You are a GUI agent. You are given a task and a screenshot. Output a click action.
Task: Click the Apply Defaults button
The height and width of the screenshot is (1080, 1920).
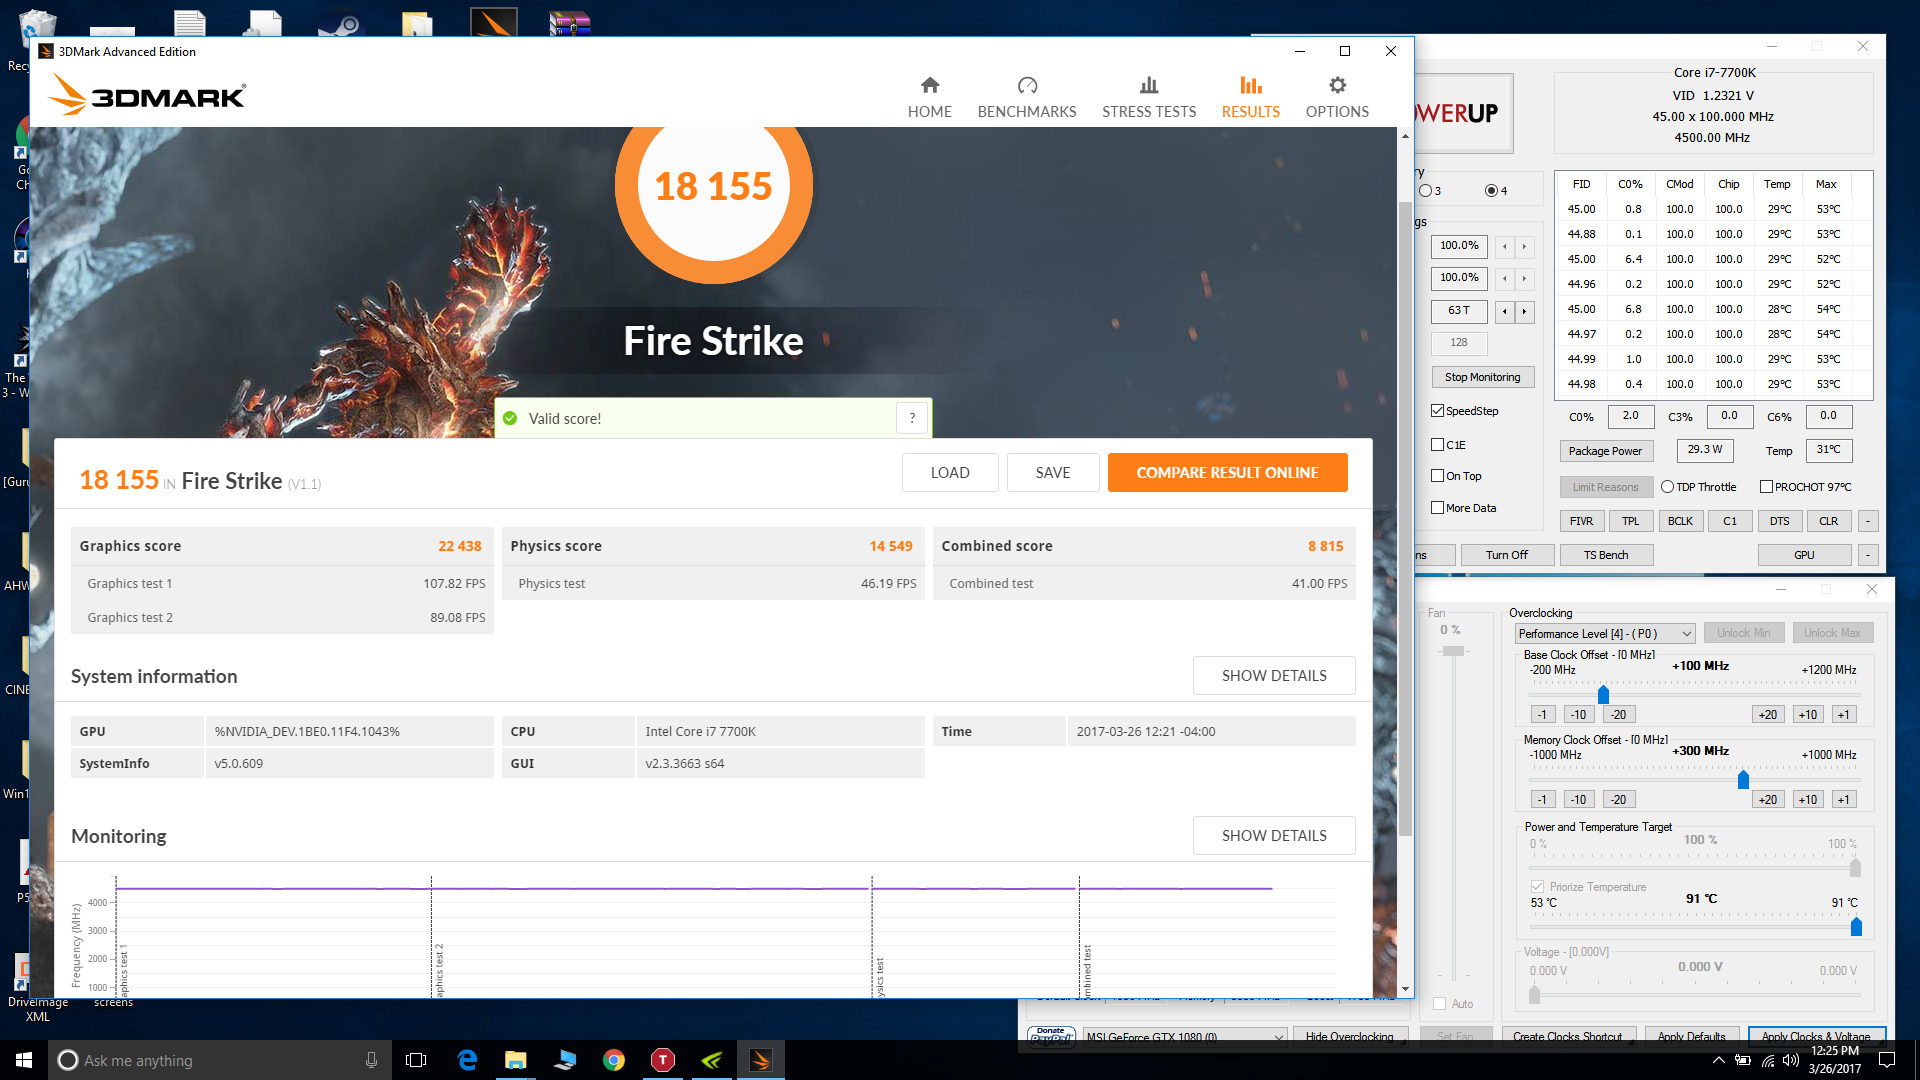(x=1691, y=1036)
